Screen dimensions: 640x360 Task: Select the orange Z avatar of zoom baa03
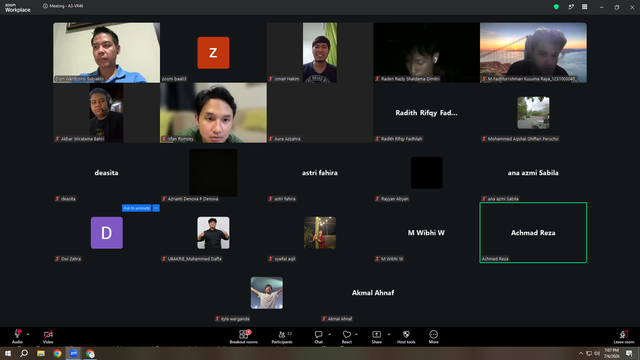click(x=213, y=53)
